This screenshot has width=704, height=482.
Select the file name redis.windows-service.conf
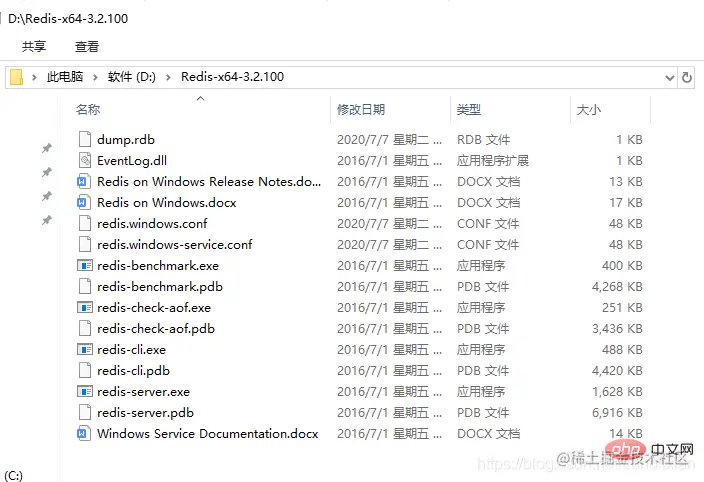[x=175, y=245]
